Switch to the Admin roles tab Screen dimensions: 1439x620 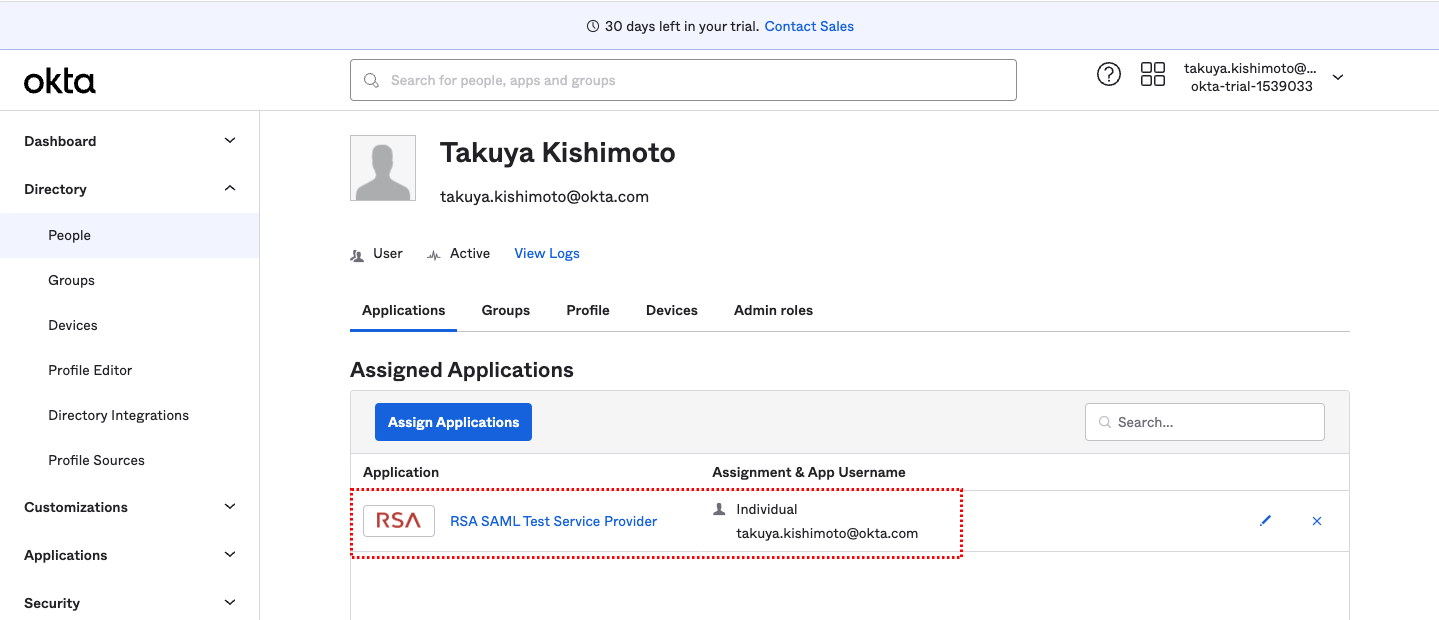pyautogui.click(x=773, y=310)
